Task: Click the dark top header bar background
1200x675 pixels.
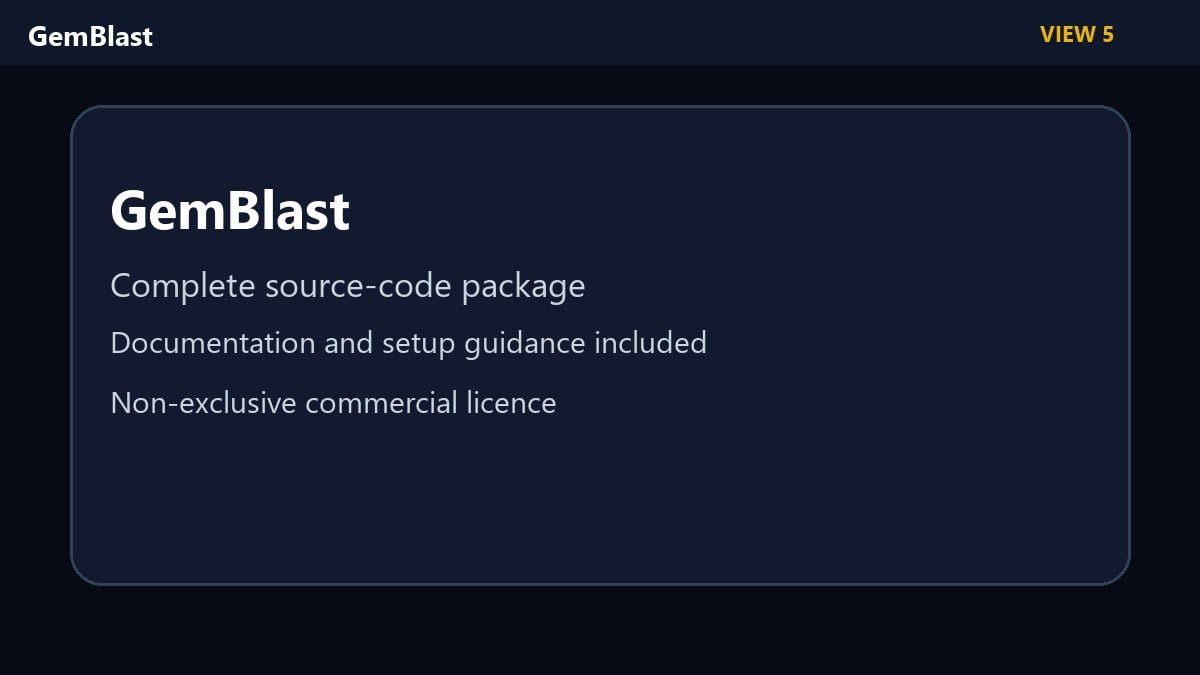Action: tap(600, 33)
